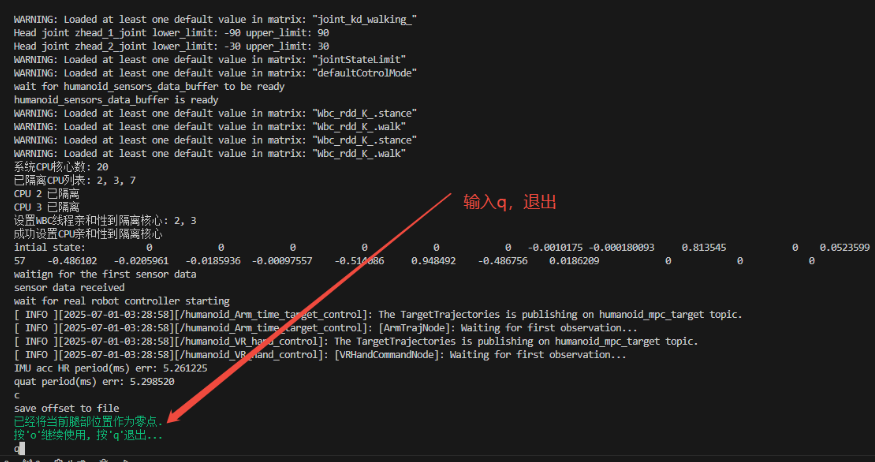The height and width of the screenshot is (462, 875).
Task: Click the 'Head joint zhead_1_joint' limit line
Action: [x=165, y=33]
